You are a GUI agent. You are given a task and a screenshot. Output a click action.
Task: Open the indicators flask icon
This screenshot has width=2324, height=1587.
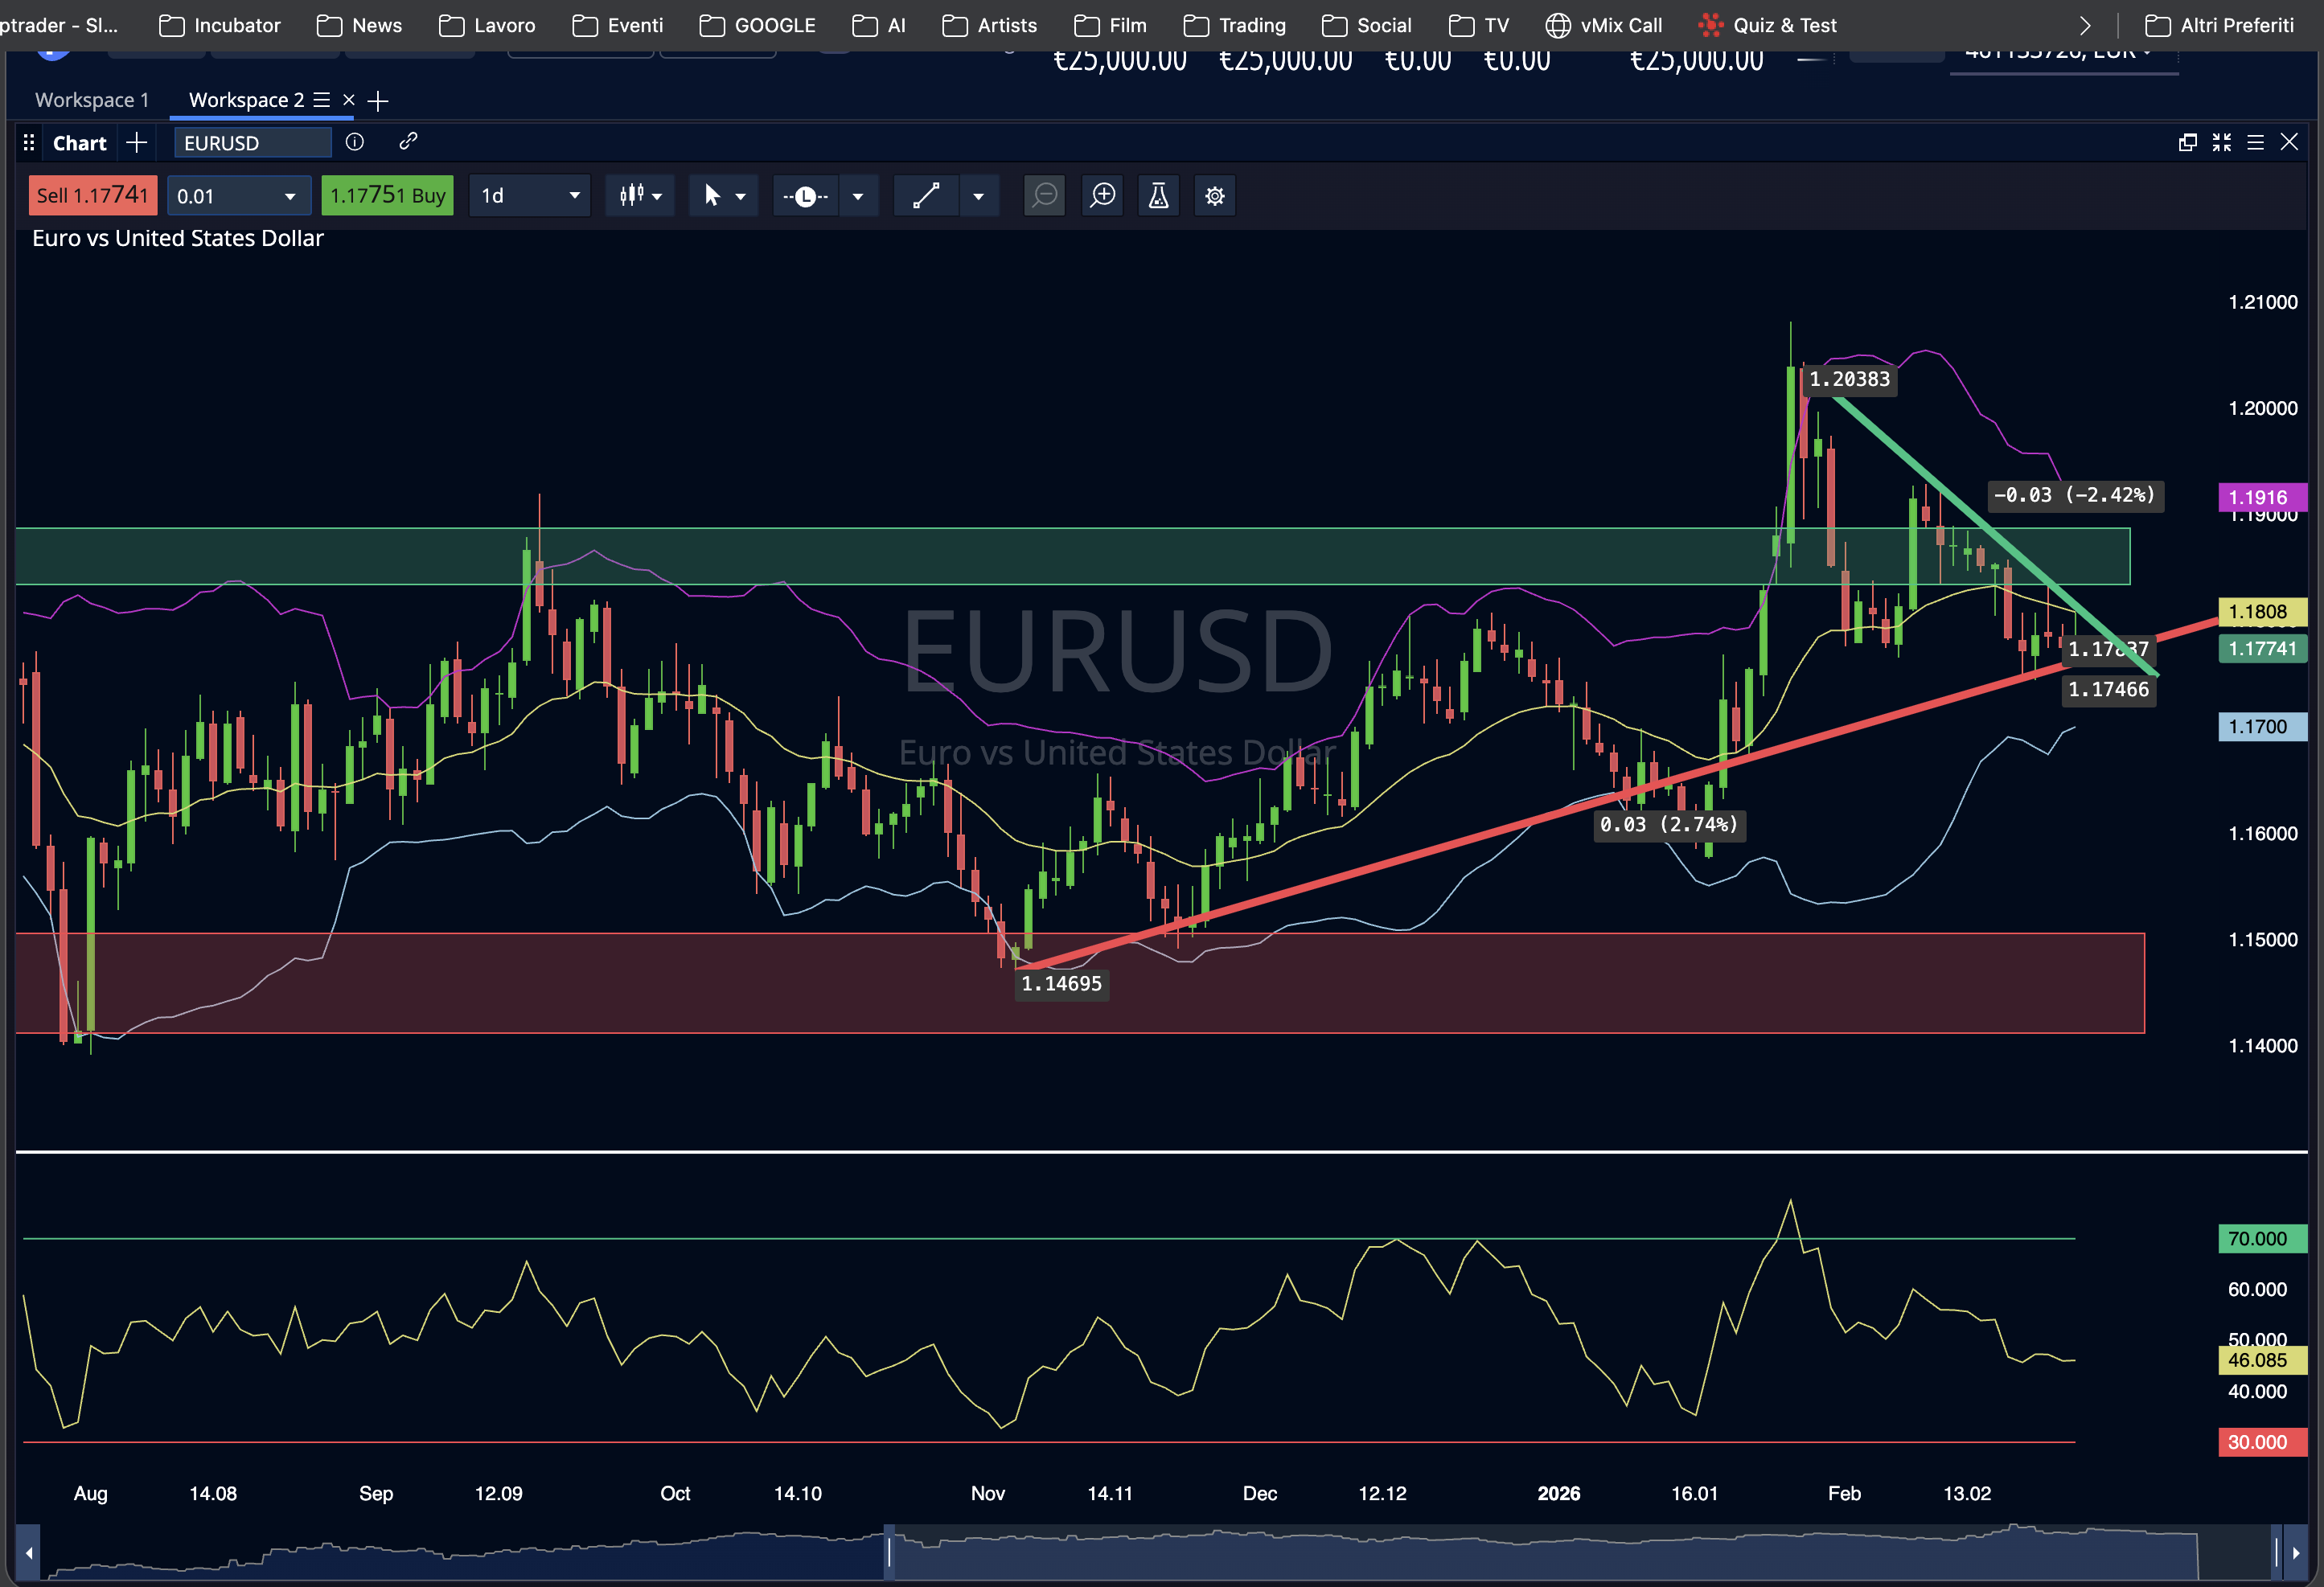(x=1158, y=196)
